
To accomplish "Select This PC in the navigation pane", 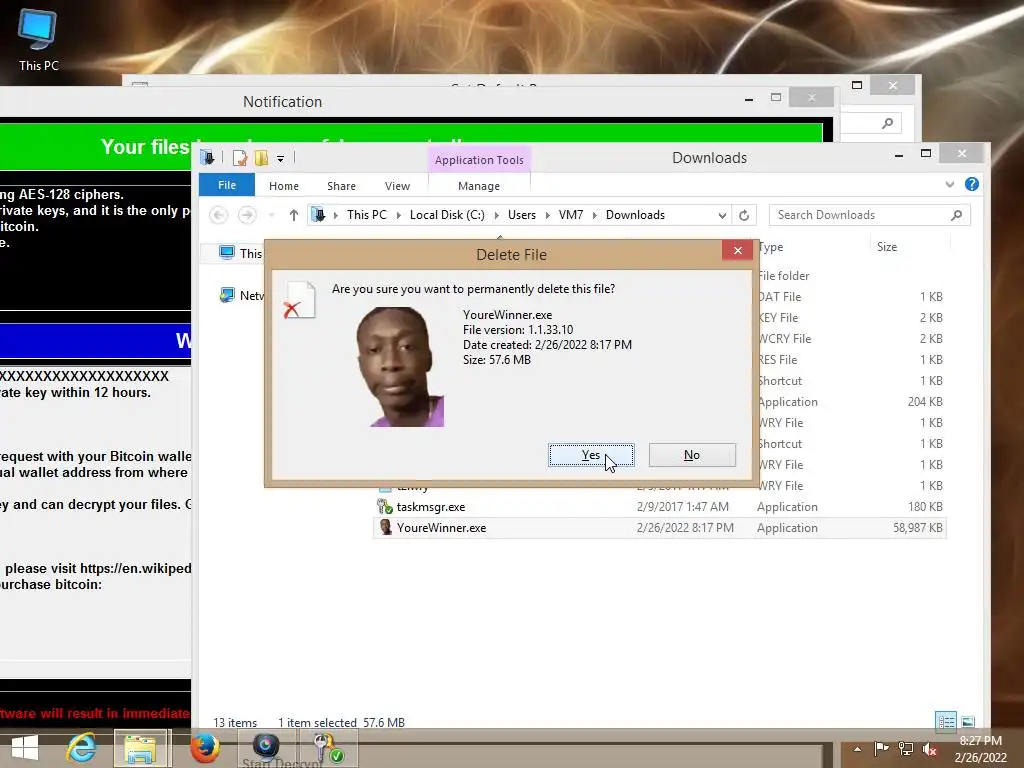I will click(240, 253).
